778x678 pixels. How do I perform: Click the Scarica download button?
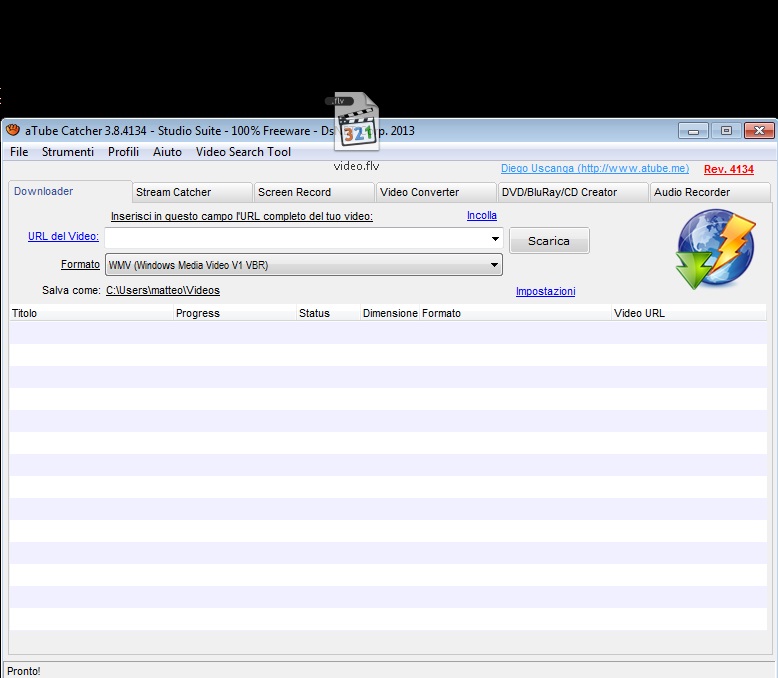coord(549,241)
